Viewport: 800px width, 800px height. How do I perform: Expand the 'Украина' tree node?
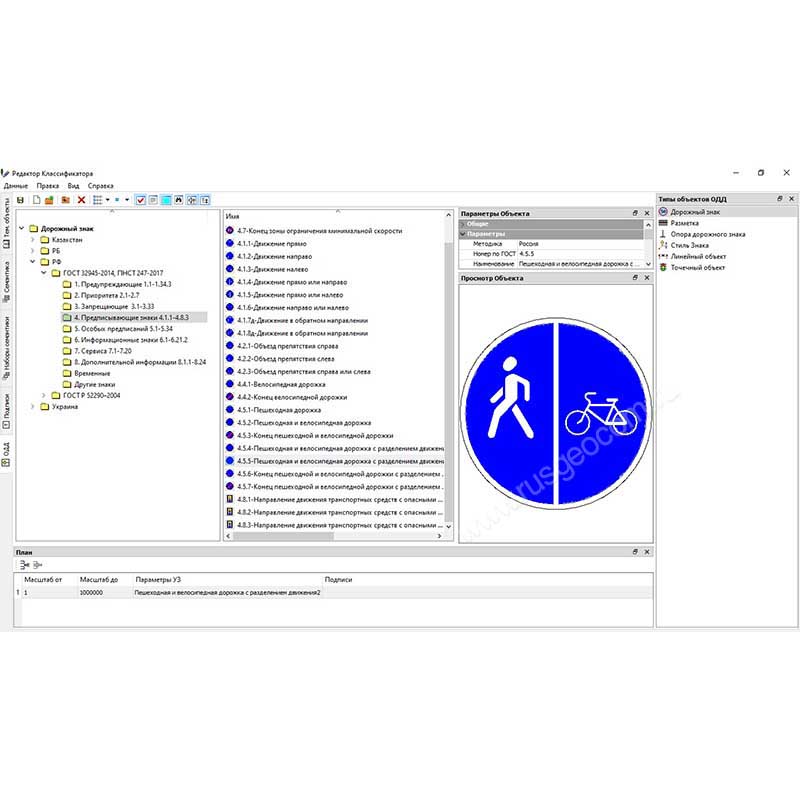coord(32,406)
